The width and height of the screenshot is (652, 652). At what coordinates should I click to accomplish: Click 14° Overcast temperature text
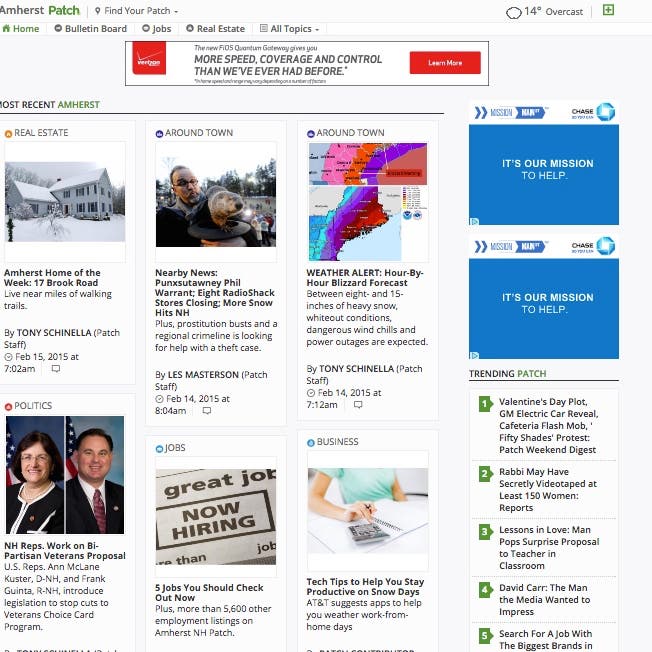[553, 12]
